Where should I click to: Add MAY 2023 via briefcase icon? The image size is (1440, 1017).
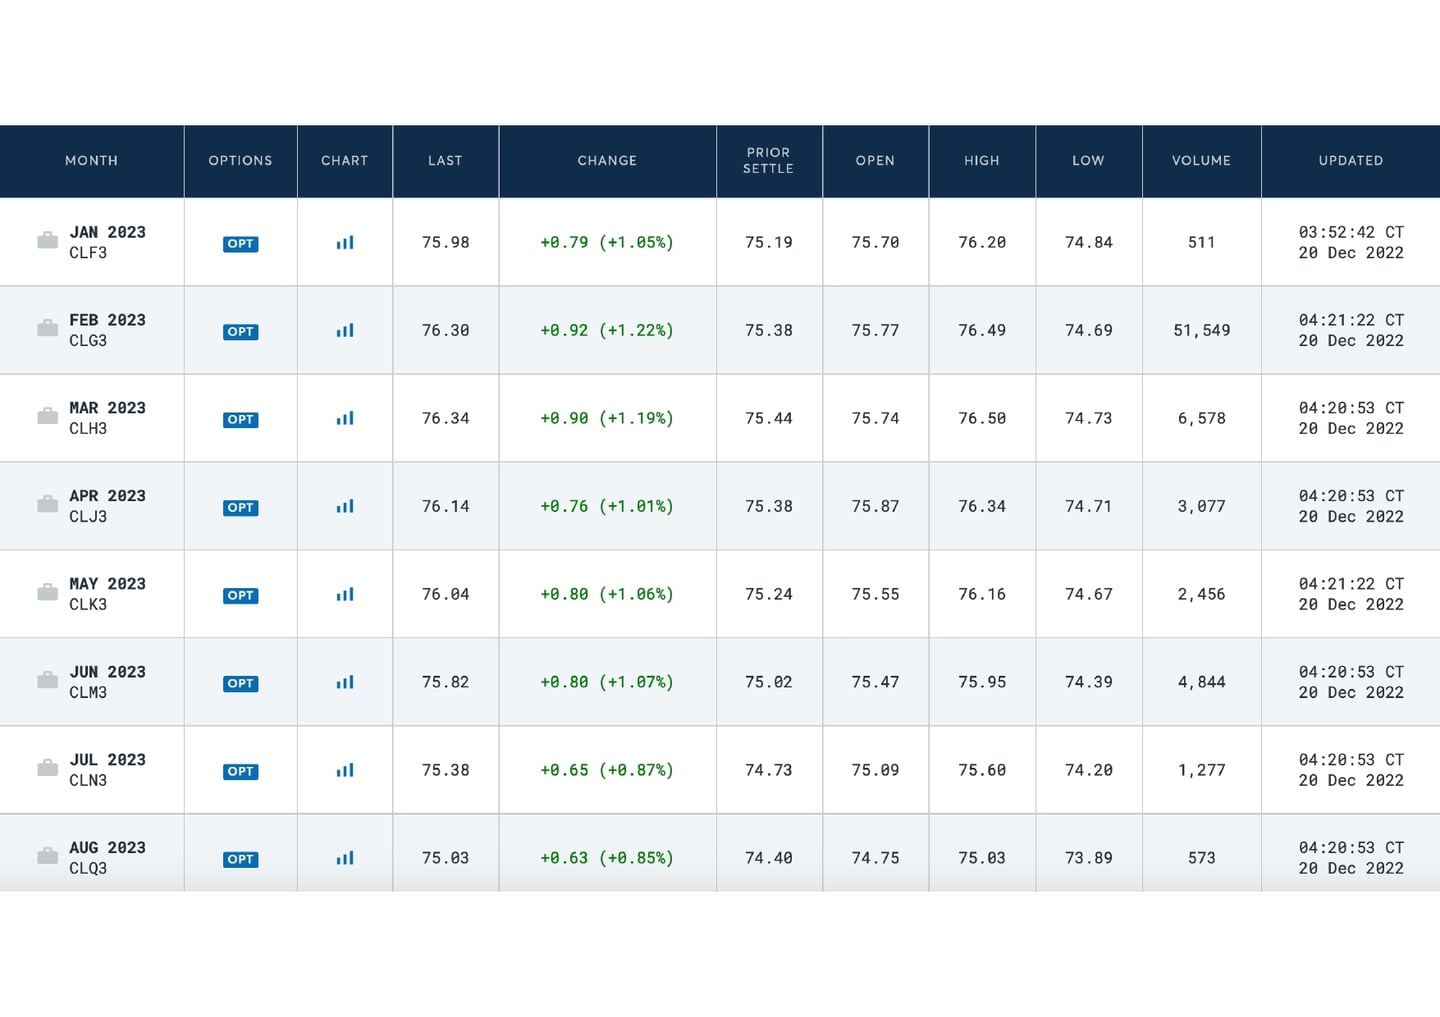(47, 593)
